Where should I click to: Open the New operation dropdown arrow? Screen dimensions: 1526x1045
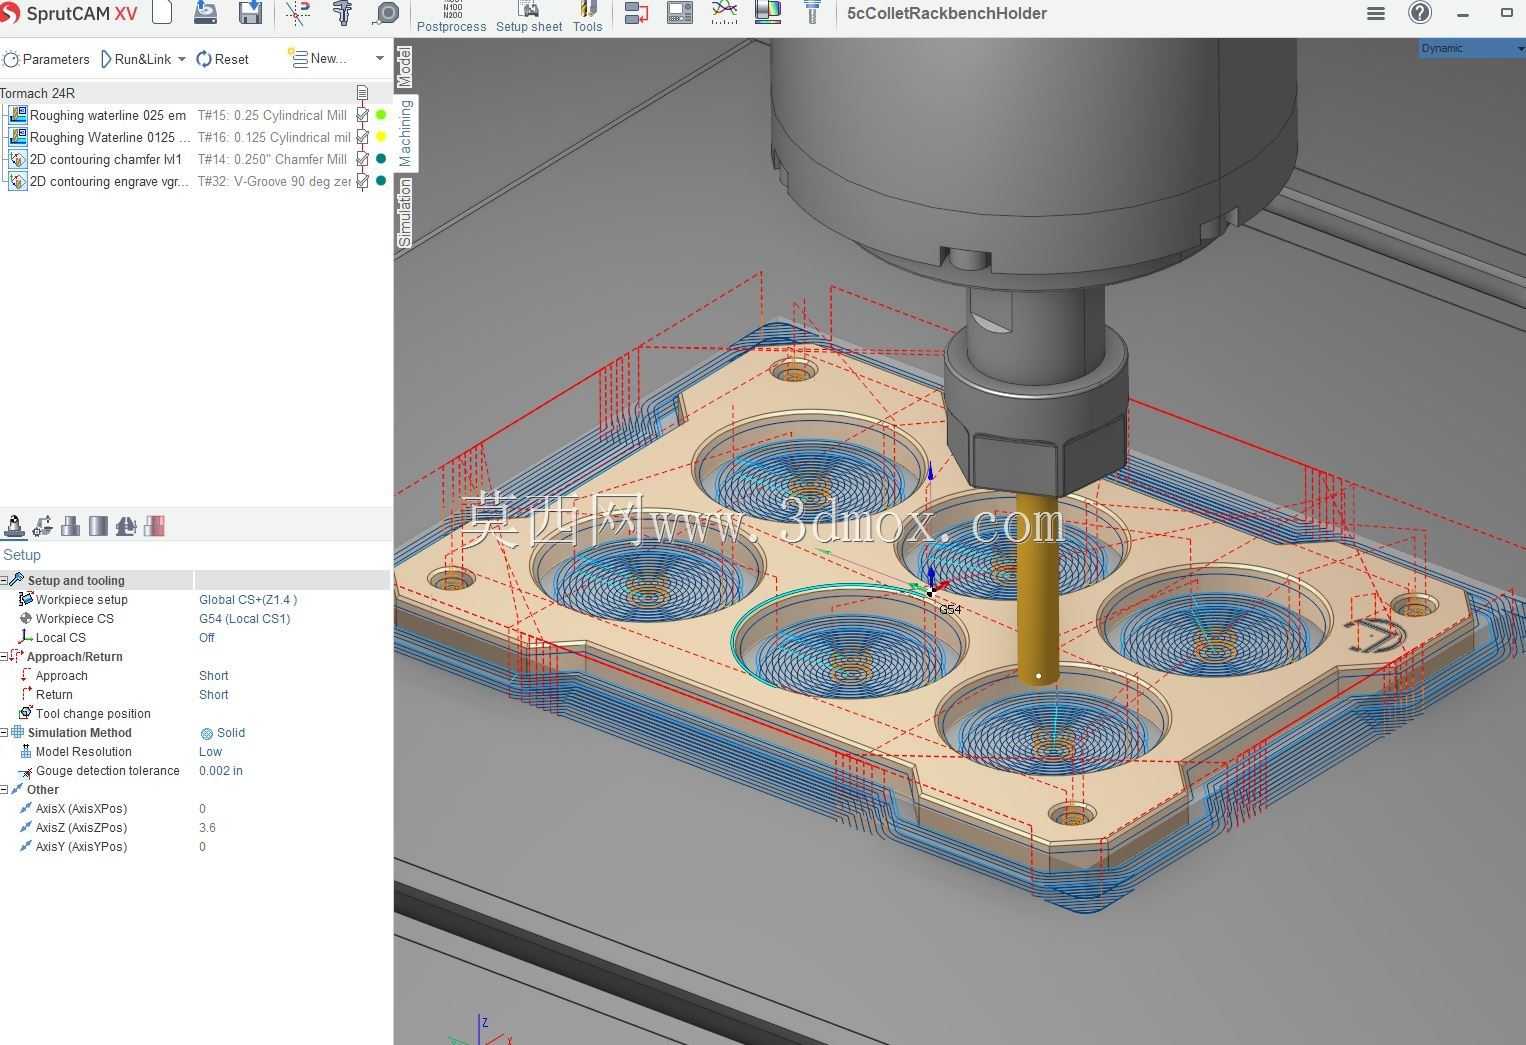[x=379, y=59]
